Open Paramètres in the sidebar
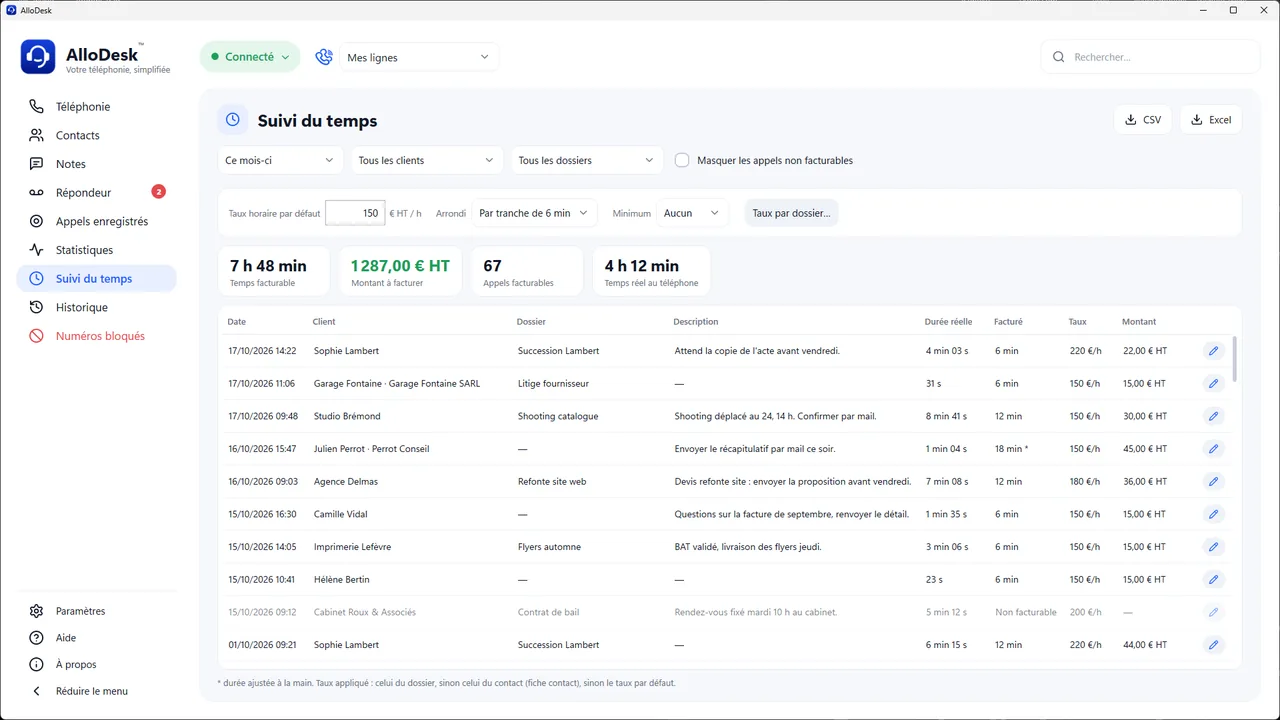 (96, 611)
